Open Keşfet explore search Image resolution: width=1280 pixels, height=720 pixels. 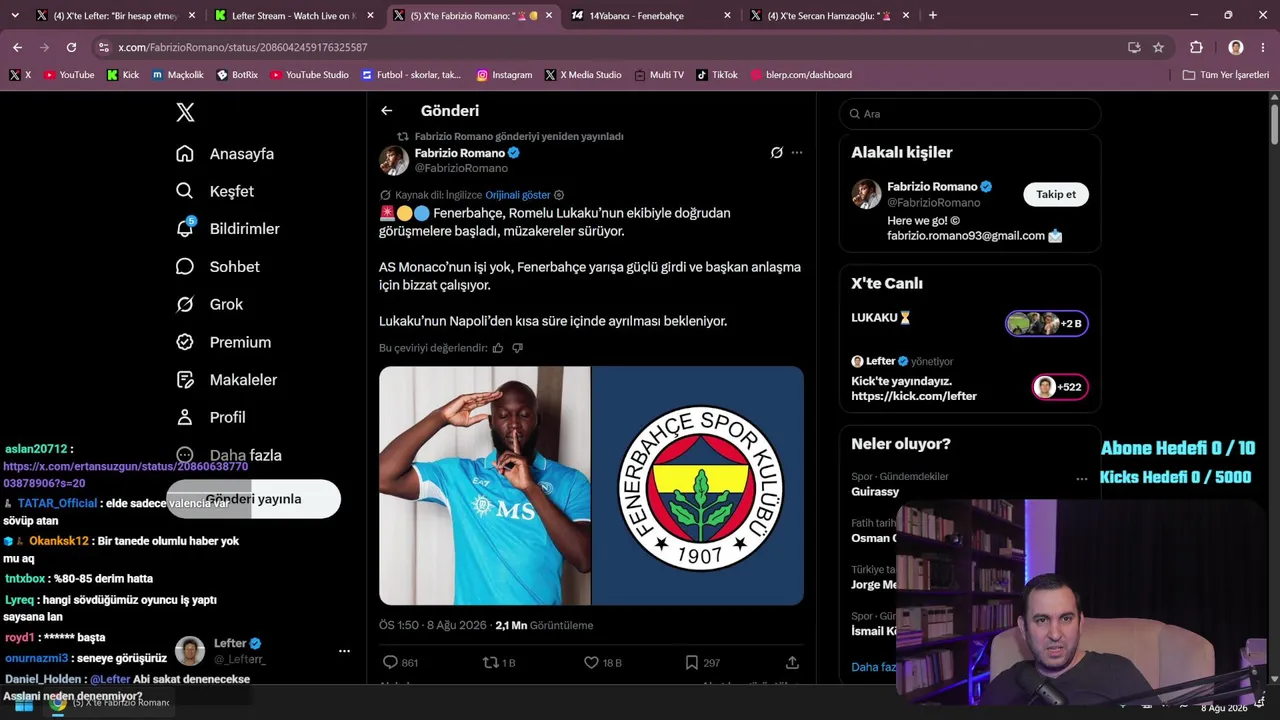tap(215, 191)
